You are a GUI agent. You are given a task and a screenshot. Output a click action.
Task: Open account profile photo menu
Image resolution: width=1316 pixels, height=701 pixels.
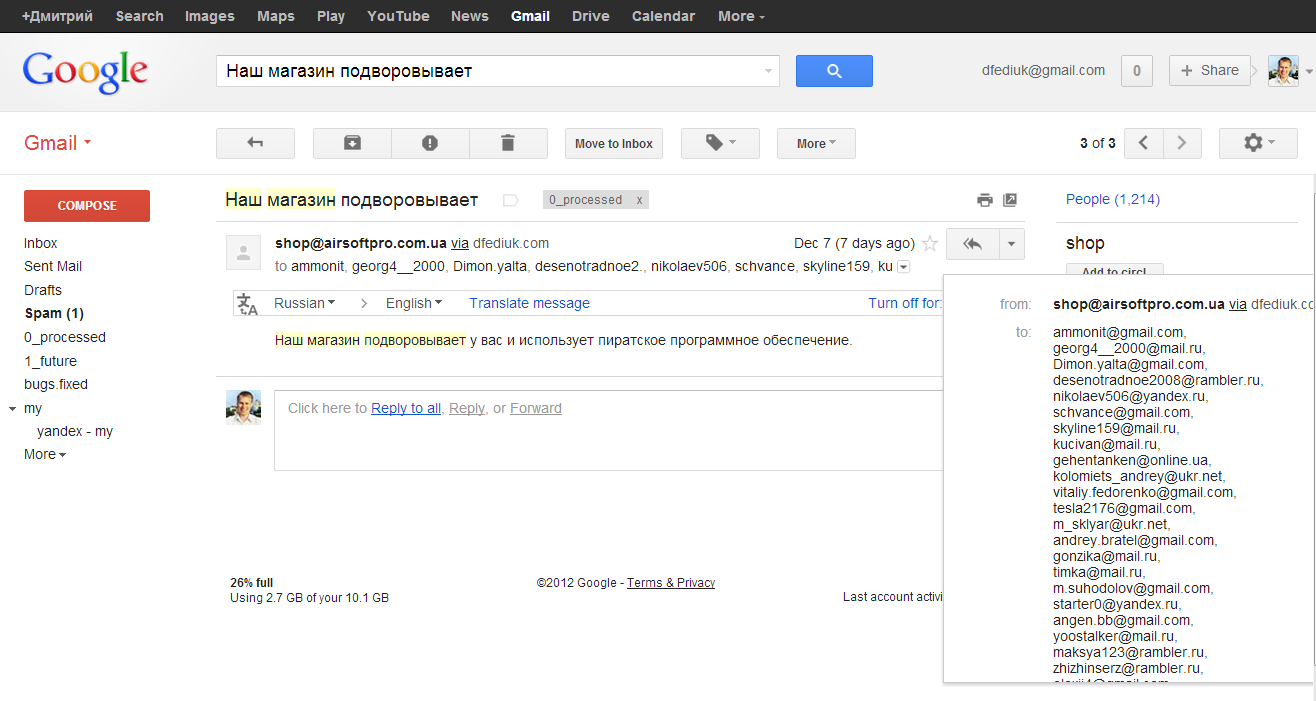[1284, 71]
